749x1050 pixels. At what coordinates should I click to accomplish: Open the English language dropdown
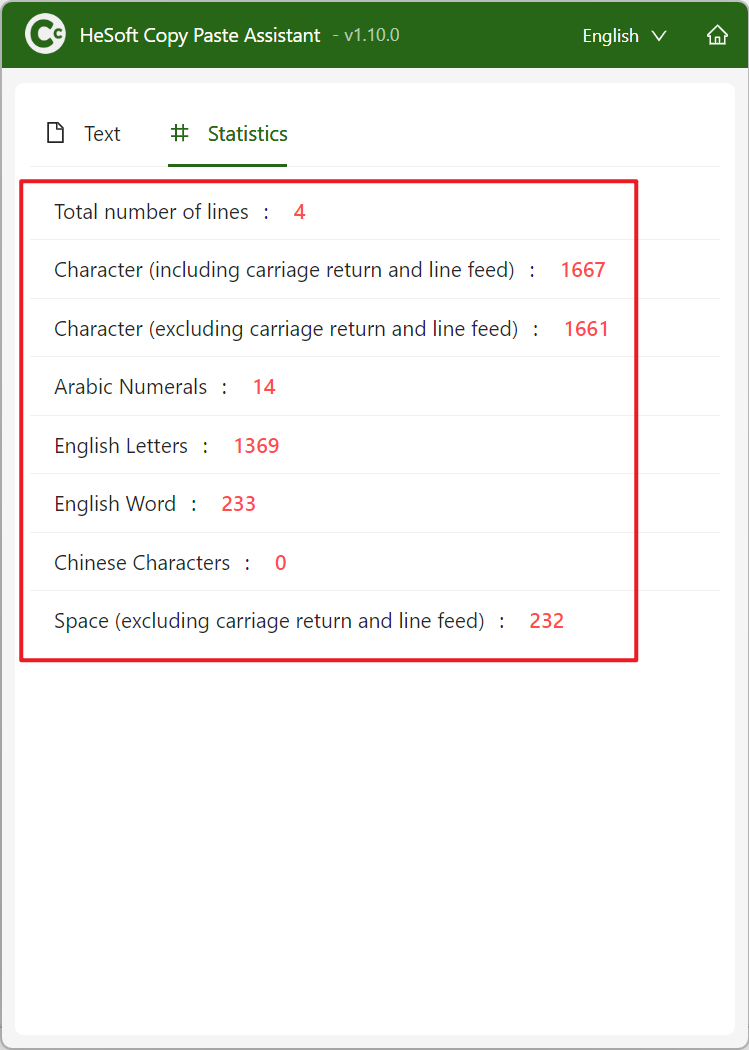click(x=624, y=35)
